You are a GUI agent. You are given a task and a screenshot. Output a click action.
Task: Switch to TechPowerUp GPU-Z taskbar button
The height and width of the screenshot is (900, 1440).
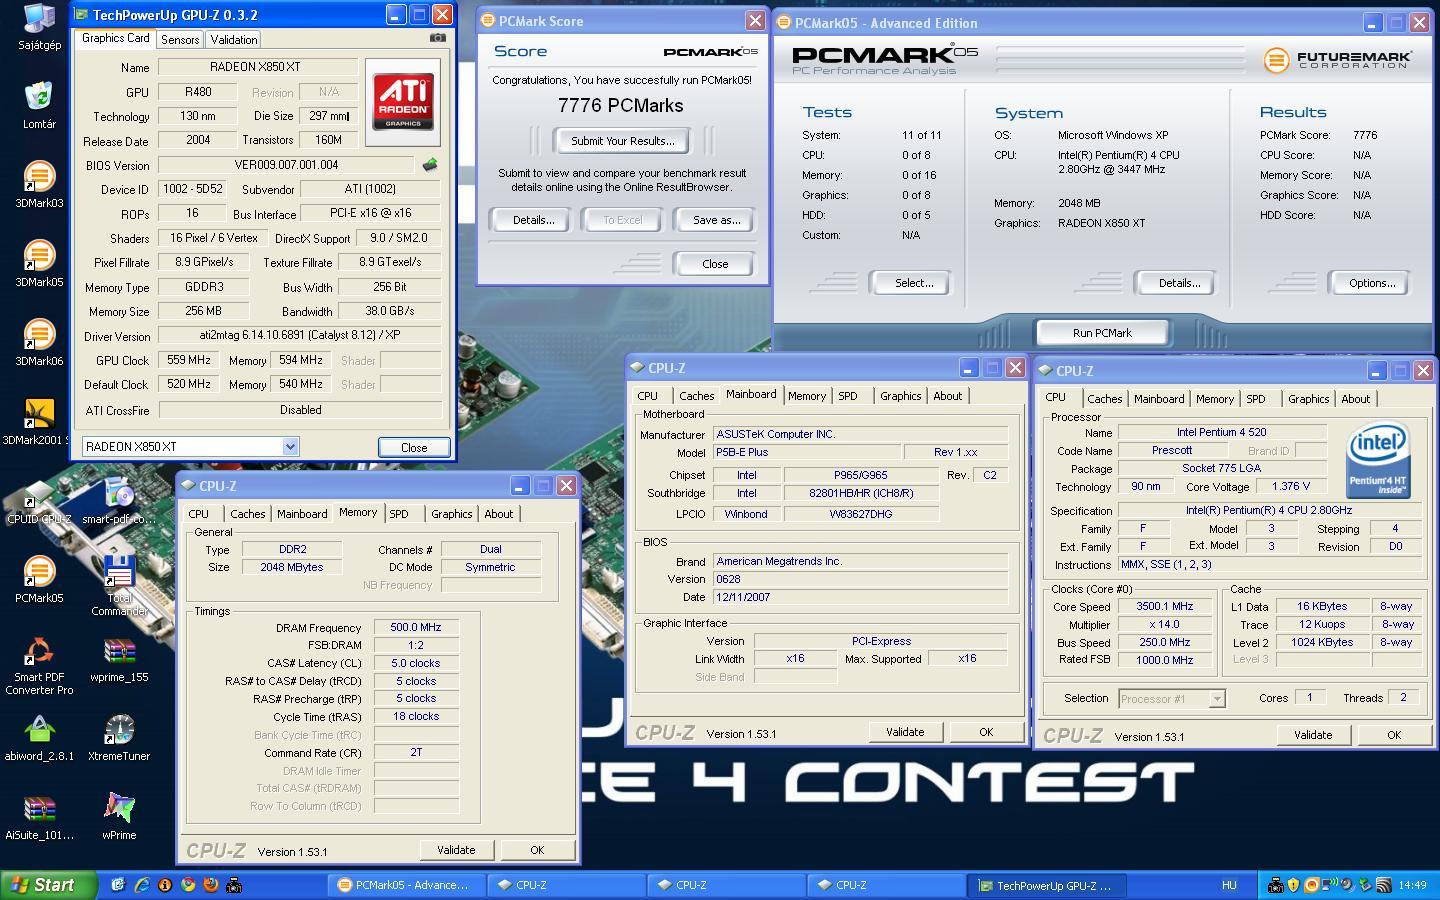pos(1046,885)
